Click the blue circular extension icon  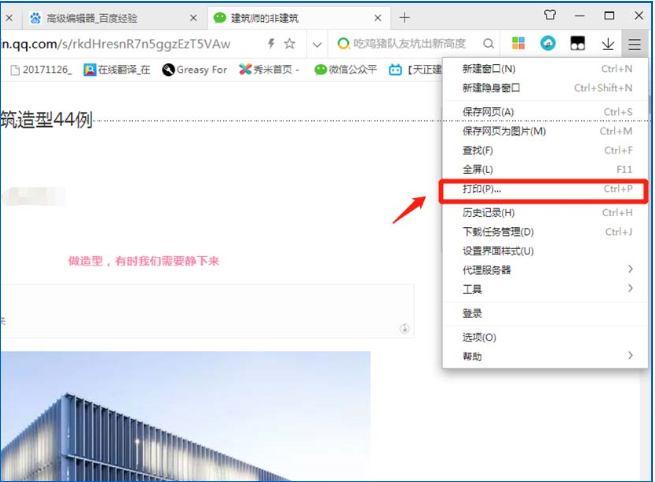click(548, 43)
